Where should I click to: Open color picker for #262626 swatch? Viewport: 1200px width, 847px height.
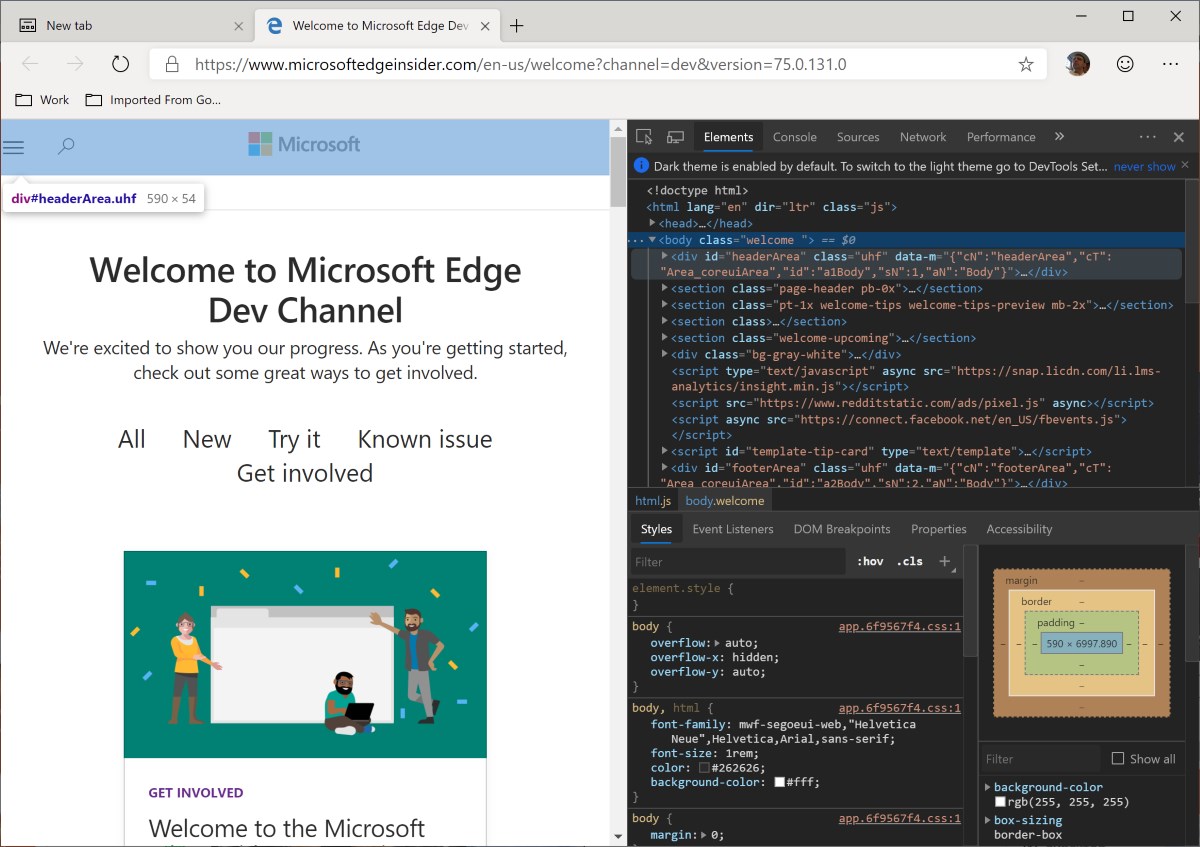[704, 768]
